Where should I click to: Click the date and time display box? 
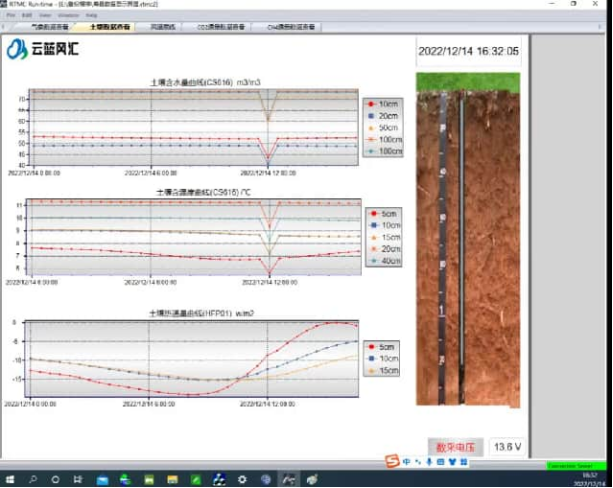point(467,50)
